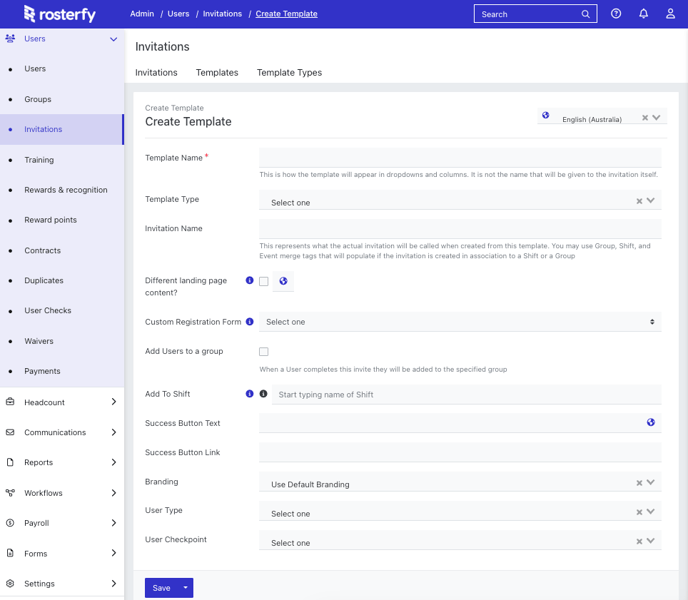Expand the Reports menu
Screen dimensions: 688x600
tap(114, 462)
